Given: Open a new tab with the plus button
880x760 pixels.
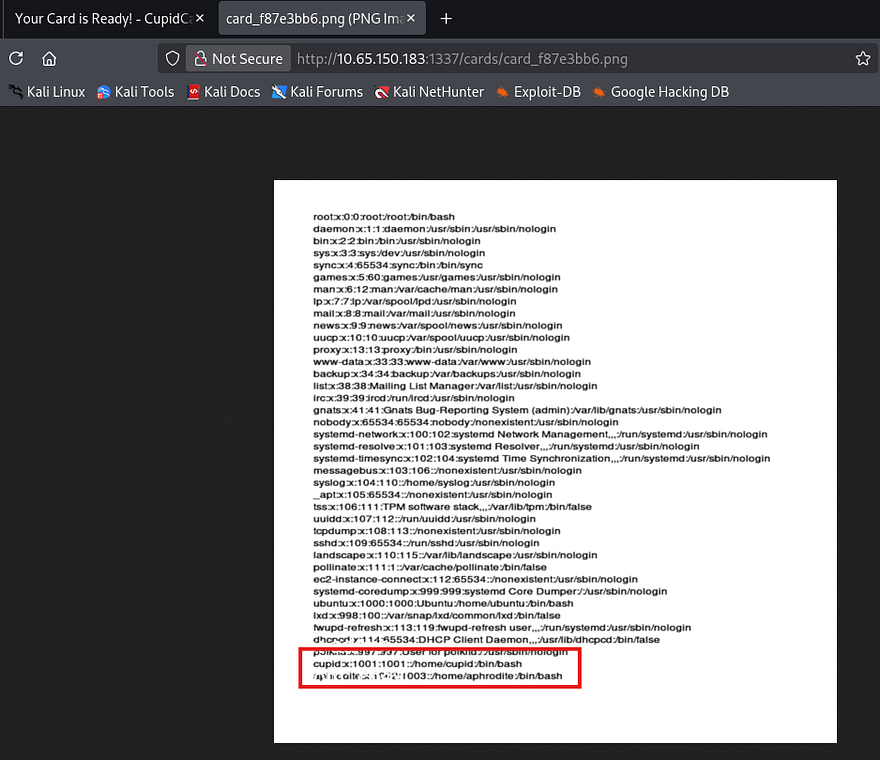Looking at the screenshot, I should pos(446,19).
